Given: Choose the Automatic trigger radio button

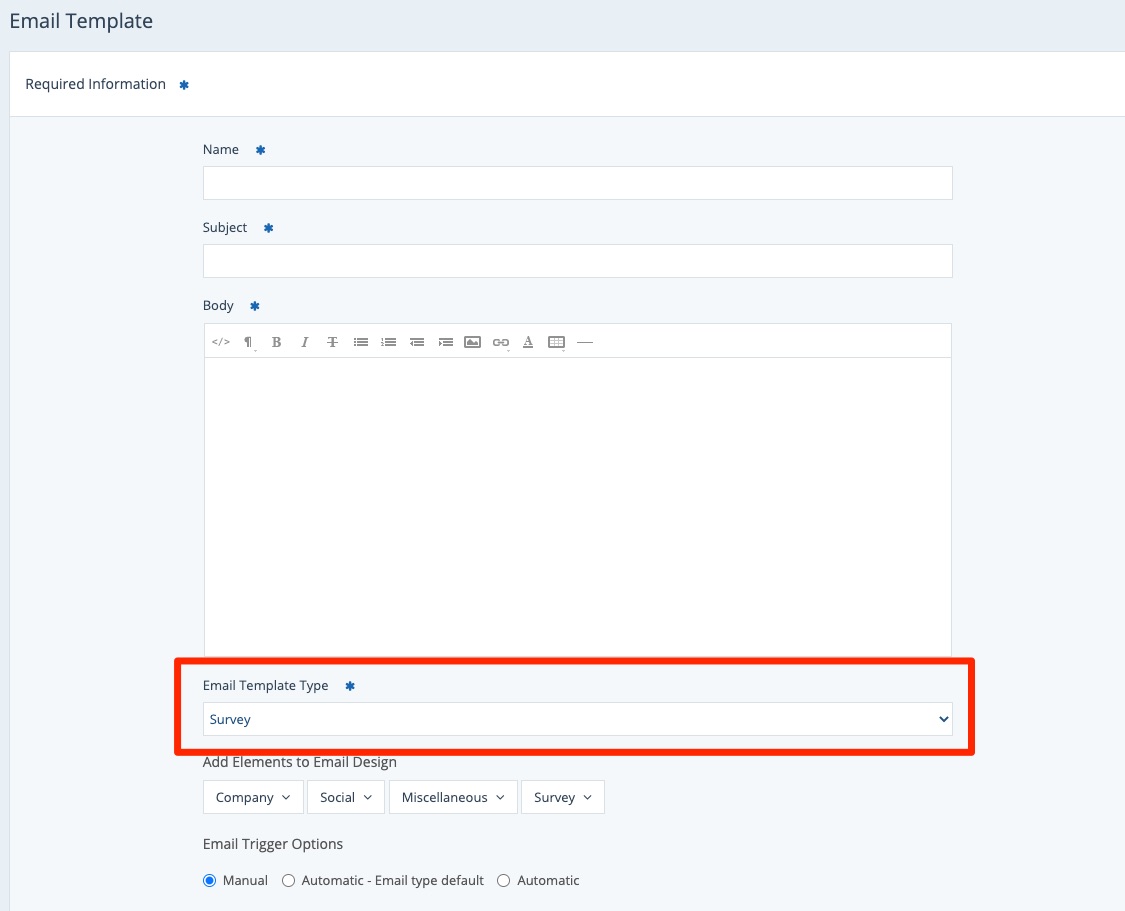Looking at the screenshot, I should (504, 881).
